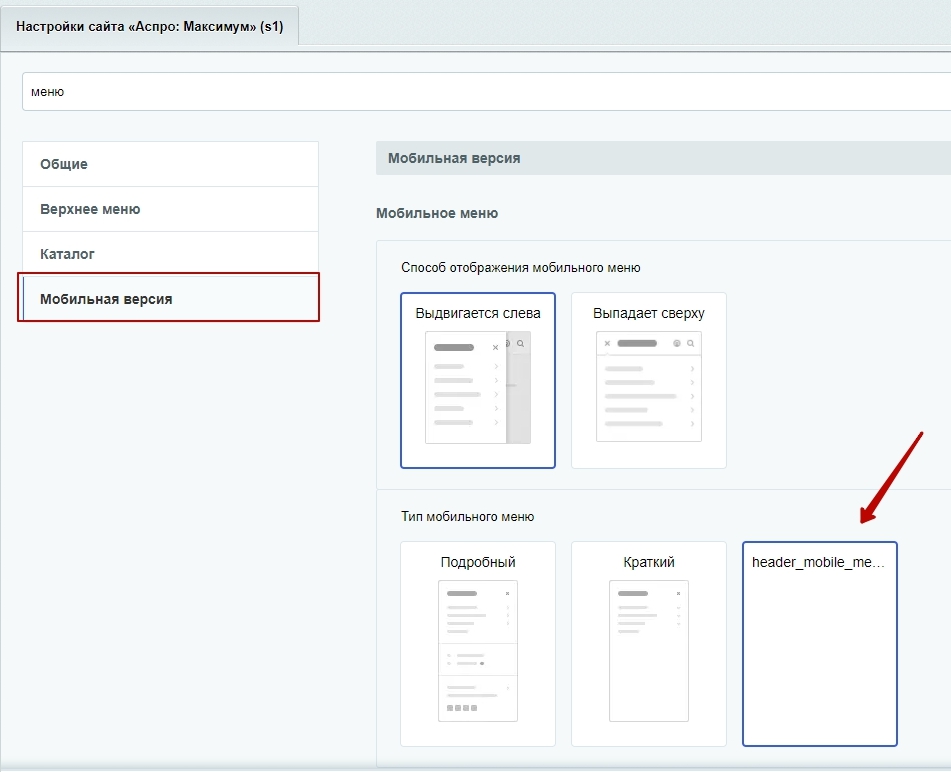
Task: Click the drop-from-top menu preview image
Action: tap(648, 388)
